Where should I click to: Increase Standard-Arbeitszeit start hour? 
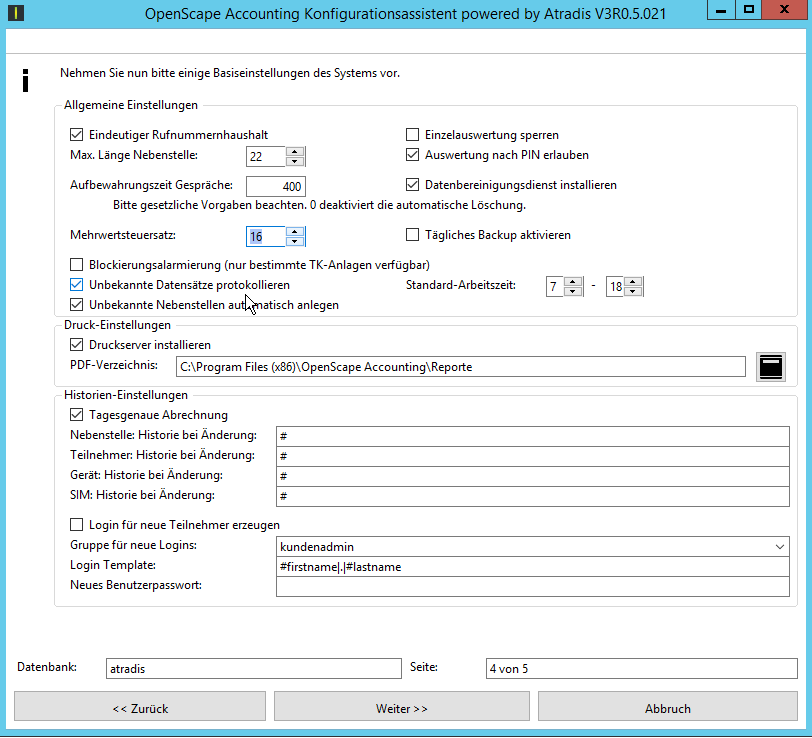pos(573,282)
